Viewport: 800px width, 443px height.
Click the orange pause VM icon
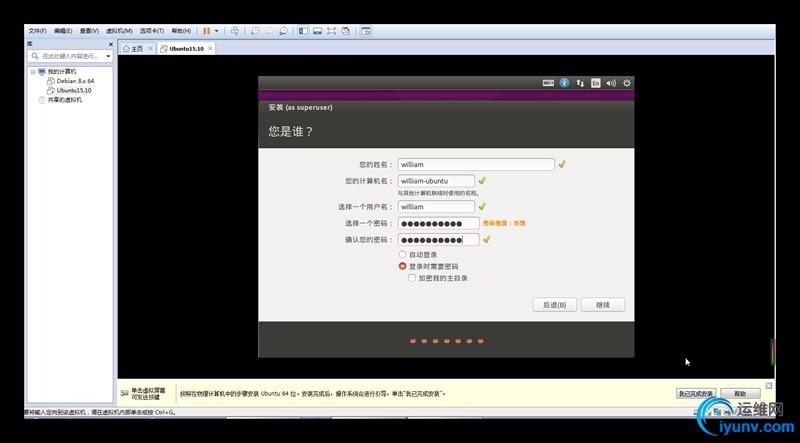[x=207, y=31]
